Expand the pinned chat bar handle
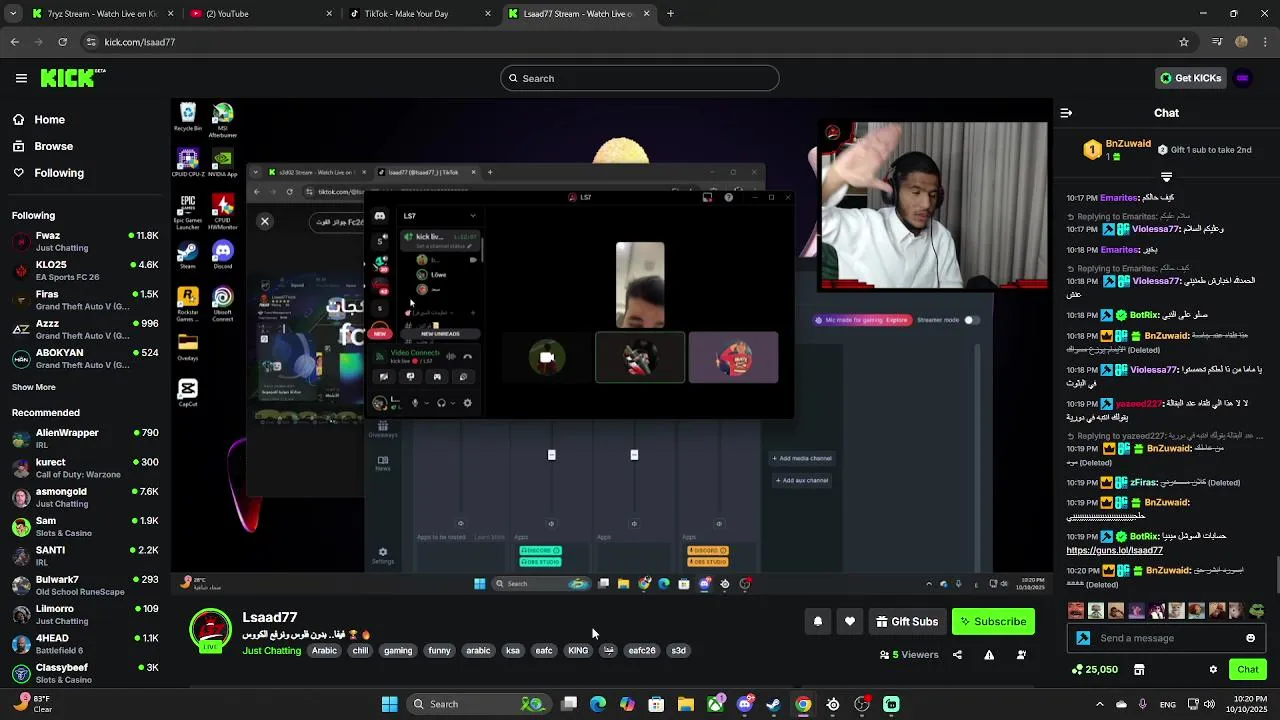Image resolution: width=1280 pixels, height=720 pixels. tap(1166, 177)
